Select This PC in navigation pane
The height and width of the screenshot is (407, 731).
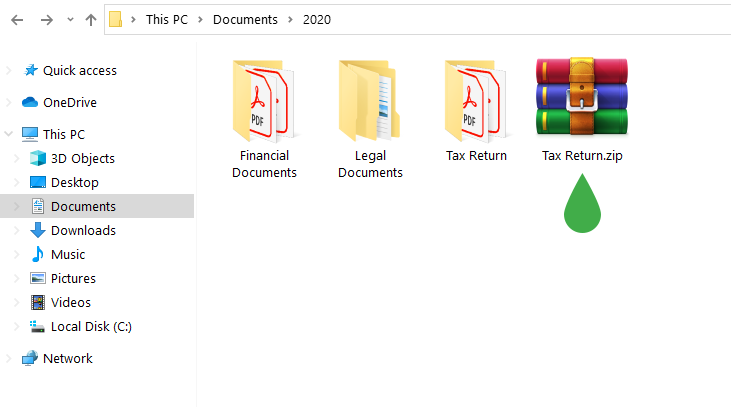pos(64,134)
